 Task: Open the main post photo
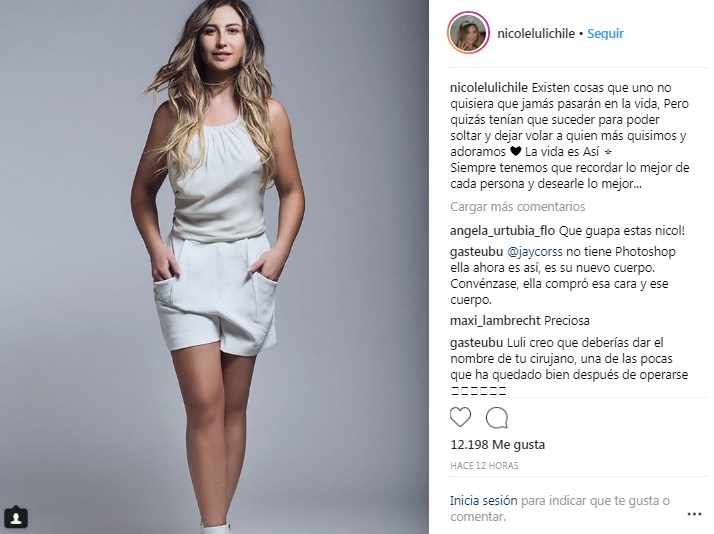(214, 267)
